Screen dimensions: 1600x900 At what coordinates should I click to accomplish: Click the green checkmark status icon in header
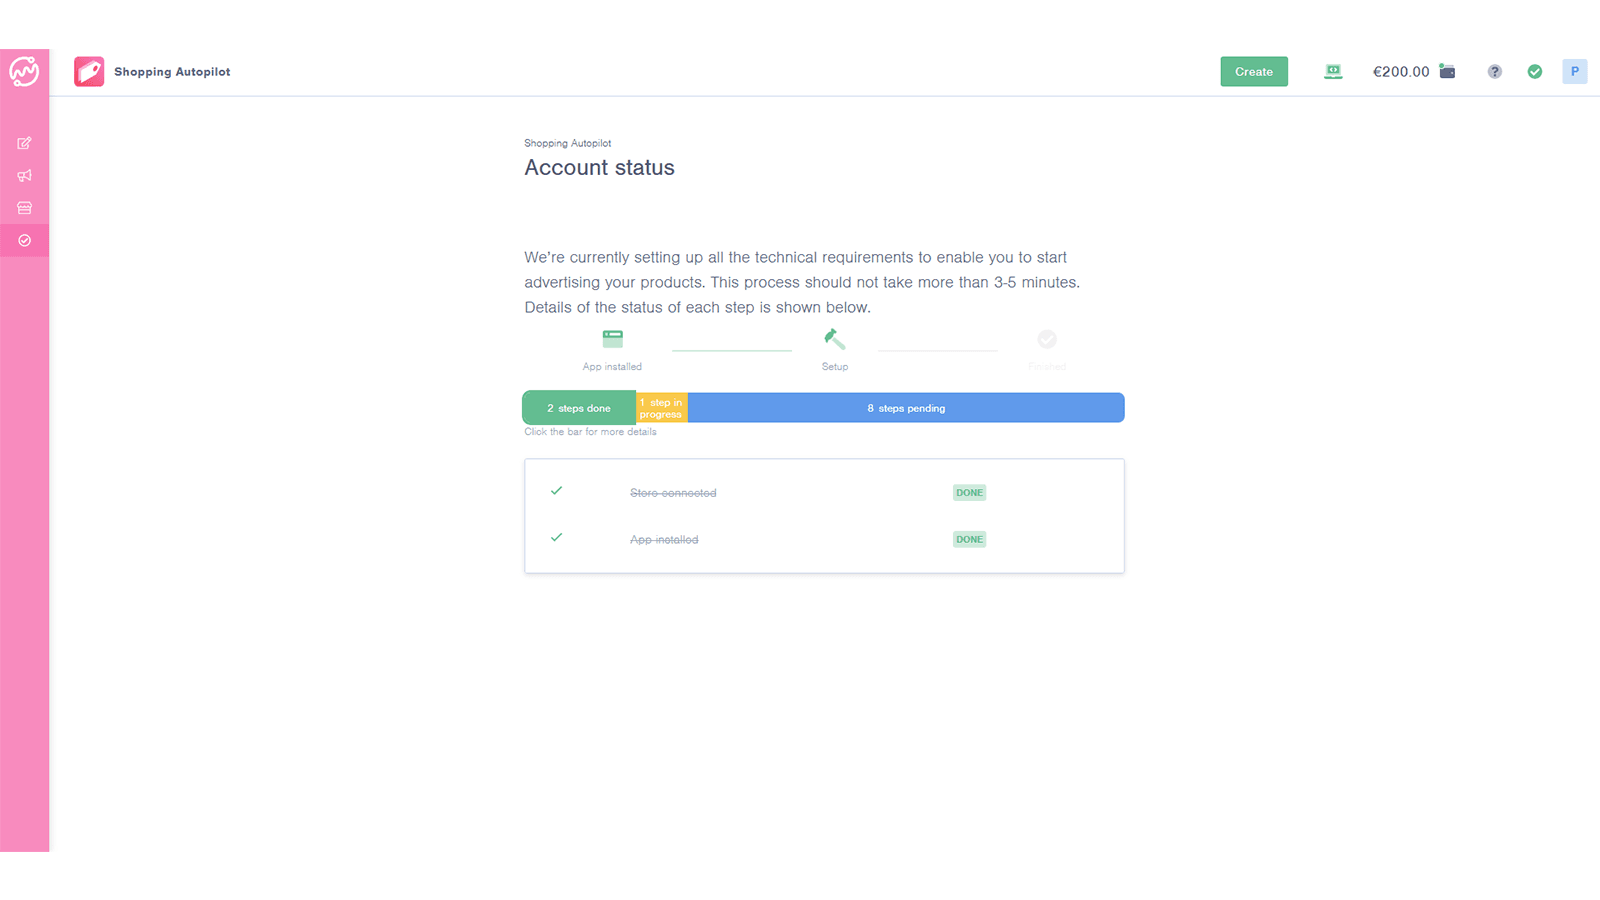point(1535,71)
